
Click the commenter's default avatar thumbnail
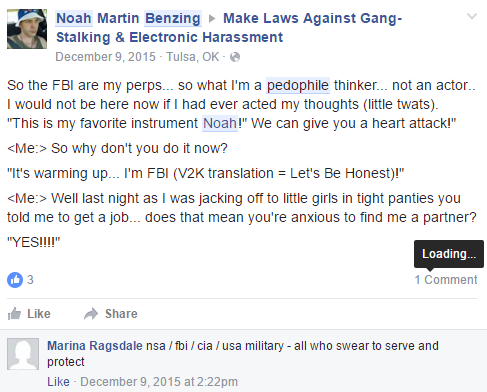click(x=23, y=354)
